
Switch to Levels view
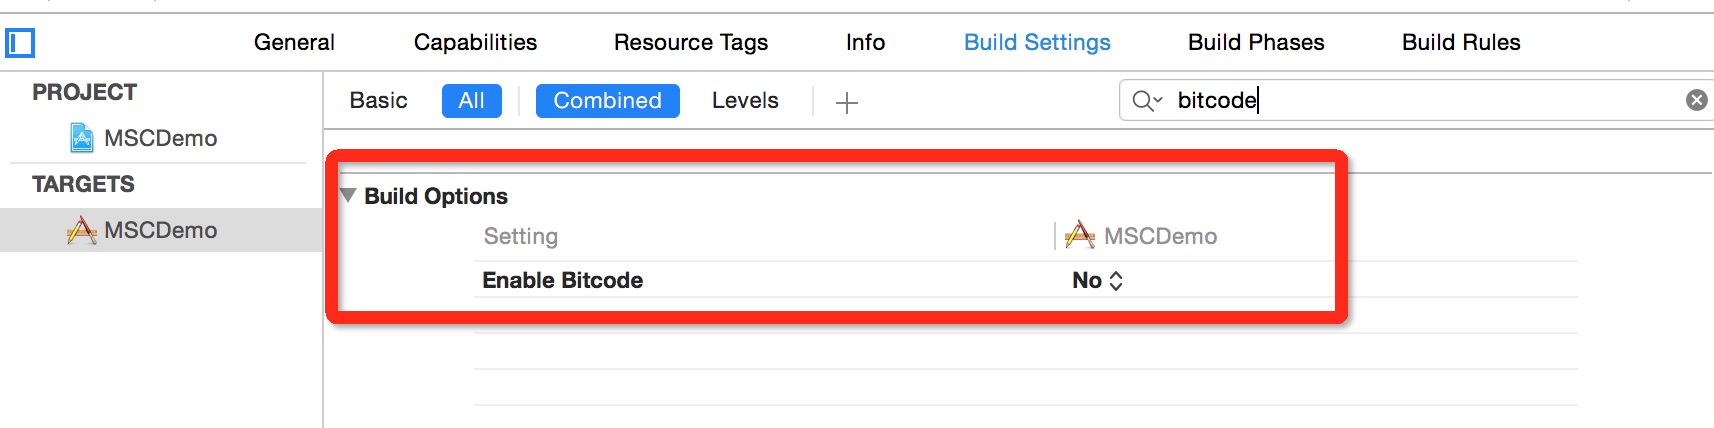tap(745, 100)
